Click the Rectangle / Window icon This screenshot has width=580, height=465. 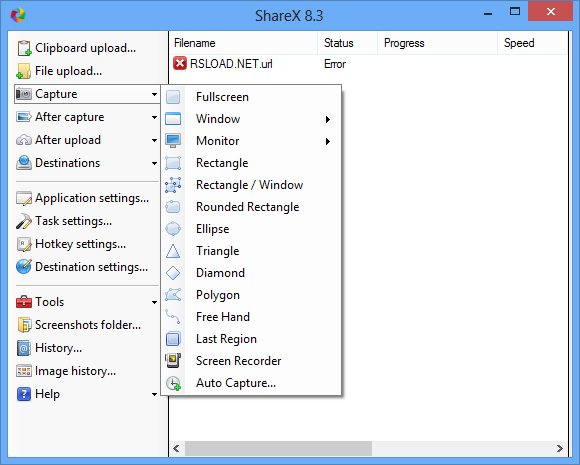[173, 185]
